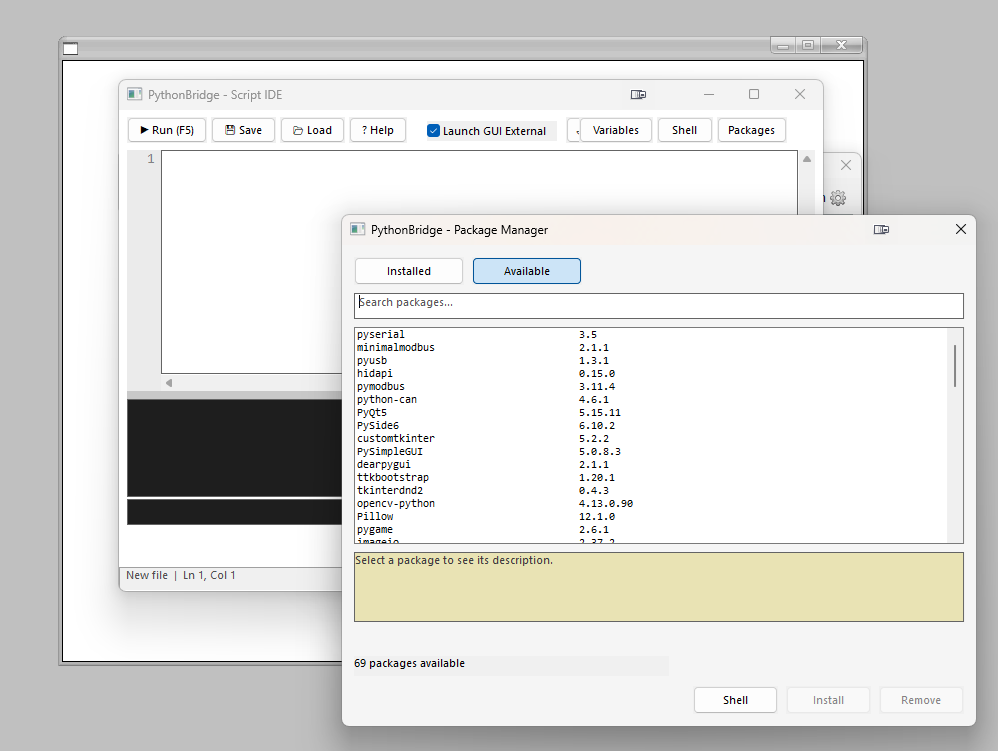Click the editor's horizontal scroll-left arrow
The width and height of the screenshot is (998, 751).
coord(169,383)
